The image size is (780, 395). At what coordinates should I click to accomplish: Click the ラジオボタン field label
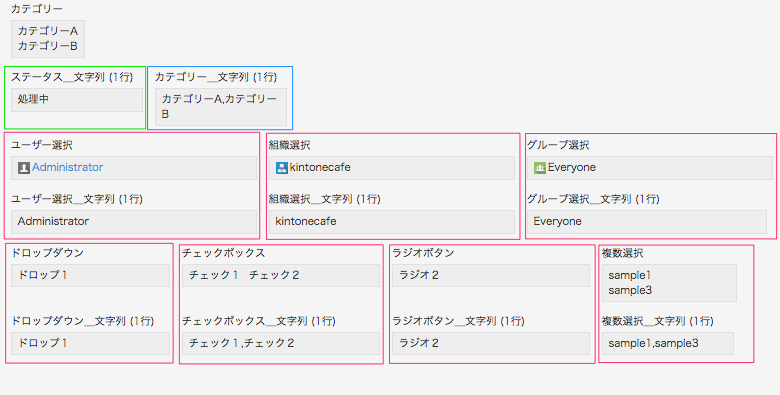pos(423,253)
